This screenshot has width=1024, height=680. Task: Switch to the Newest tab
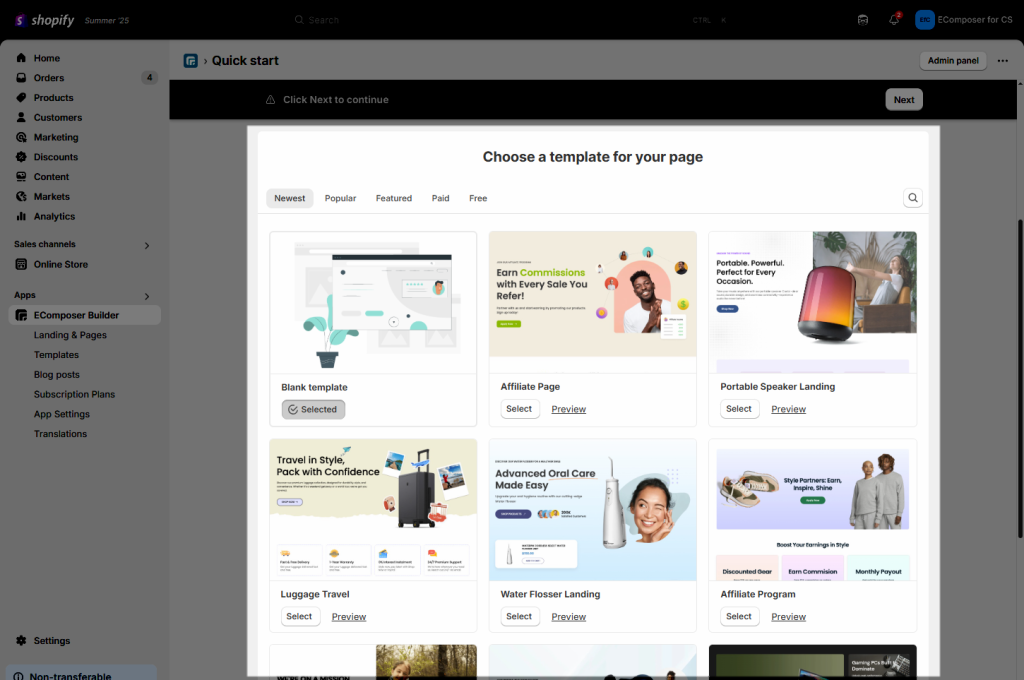289,198
